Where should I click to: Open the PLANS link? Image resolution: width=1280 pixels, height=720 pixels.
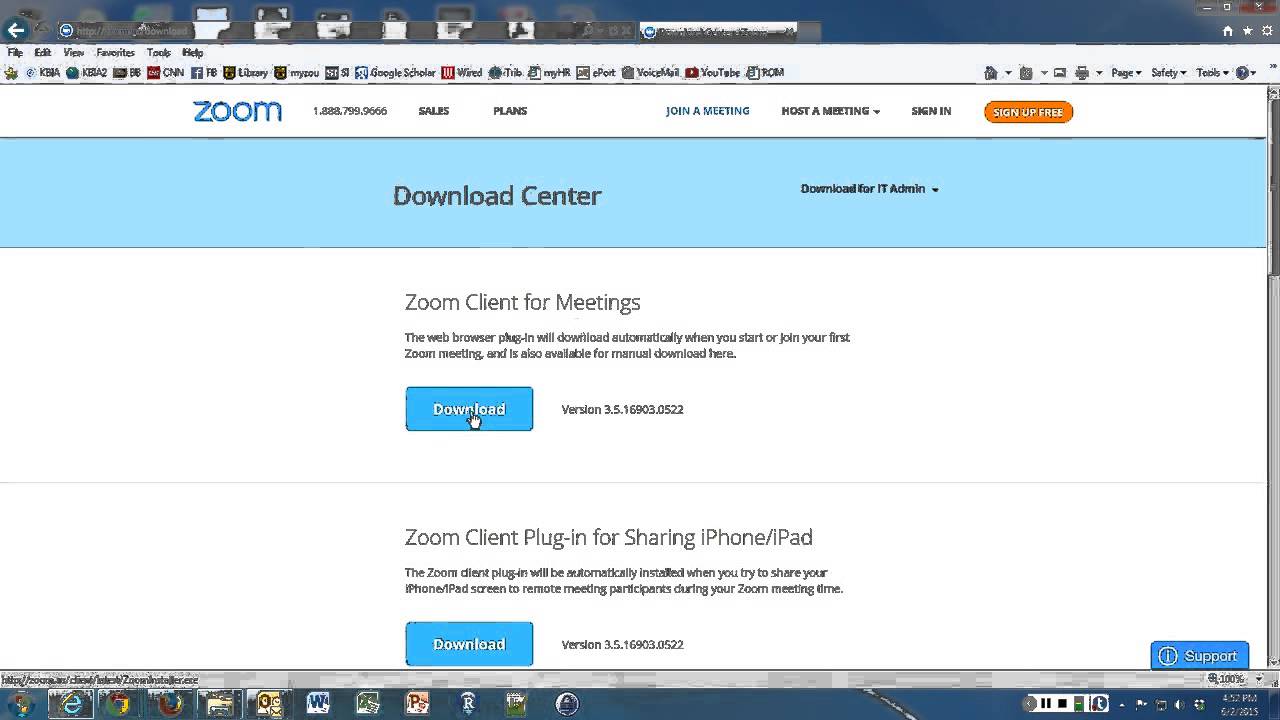pos(510,111)
